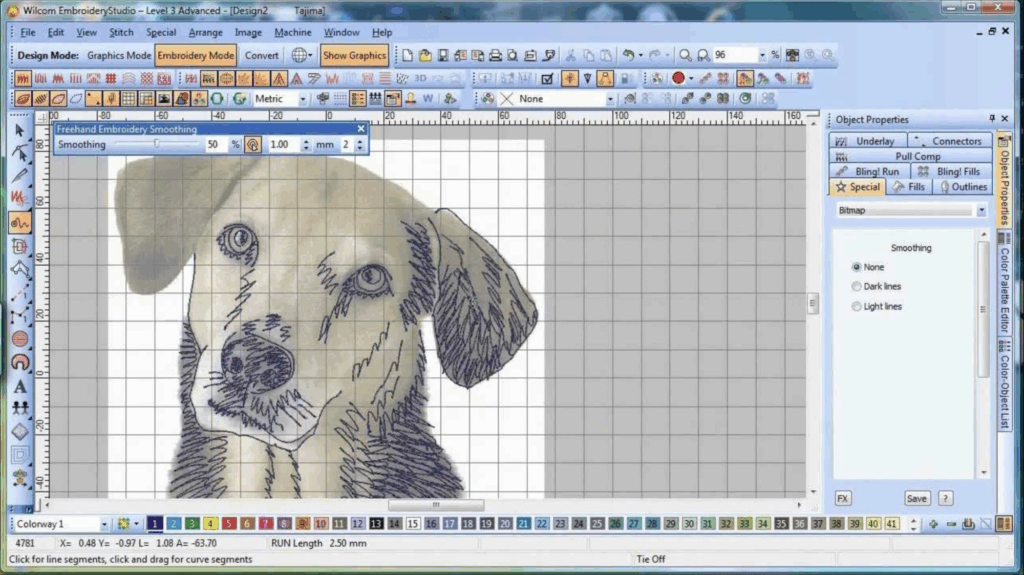This screenshot has height=575, width=1024.
Task: Open the Bitmap dropdown in Object Properties
Action: click(x=981, y=210)
